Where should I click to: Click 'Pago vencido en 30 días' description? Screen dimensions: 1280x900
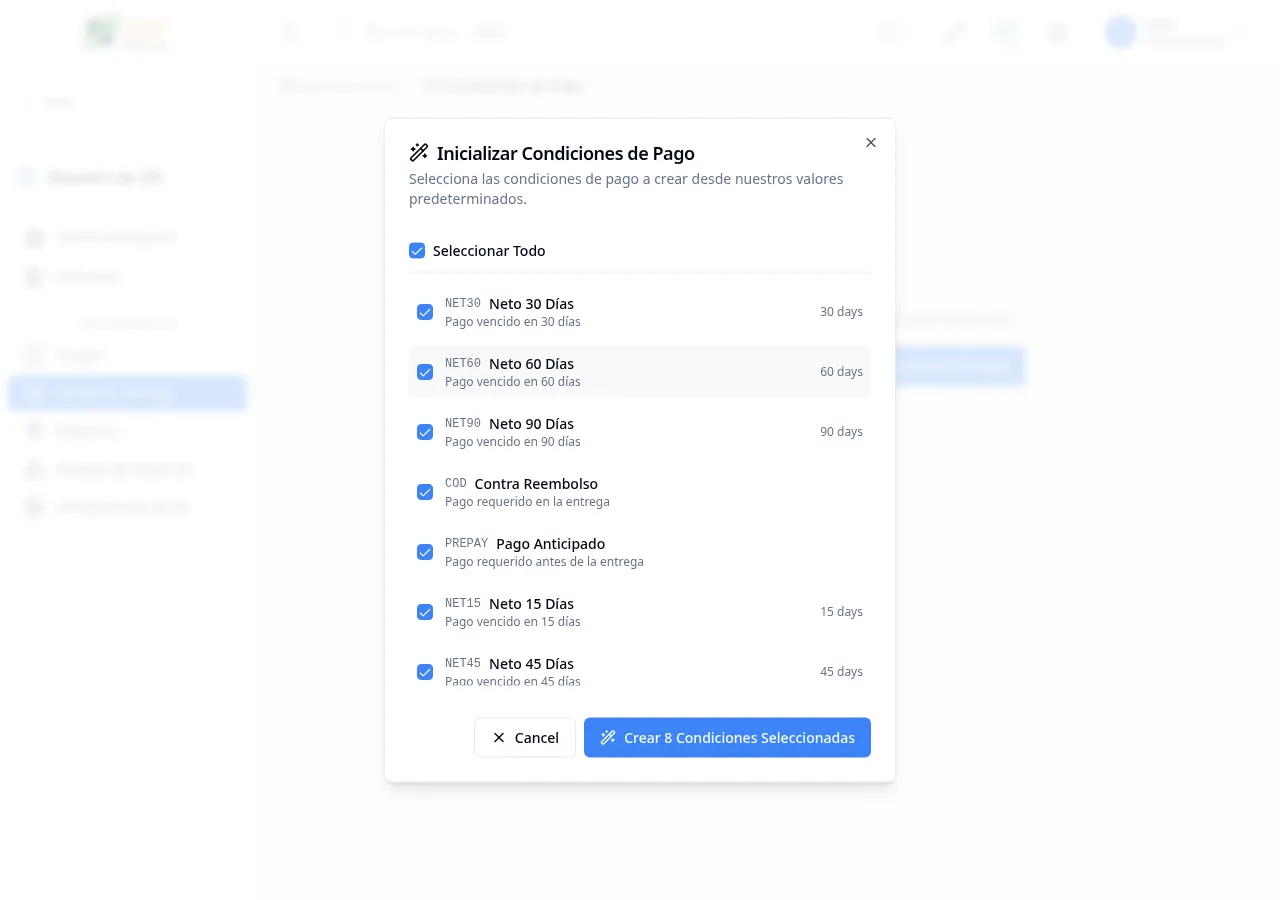coord(513,322)
